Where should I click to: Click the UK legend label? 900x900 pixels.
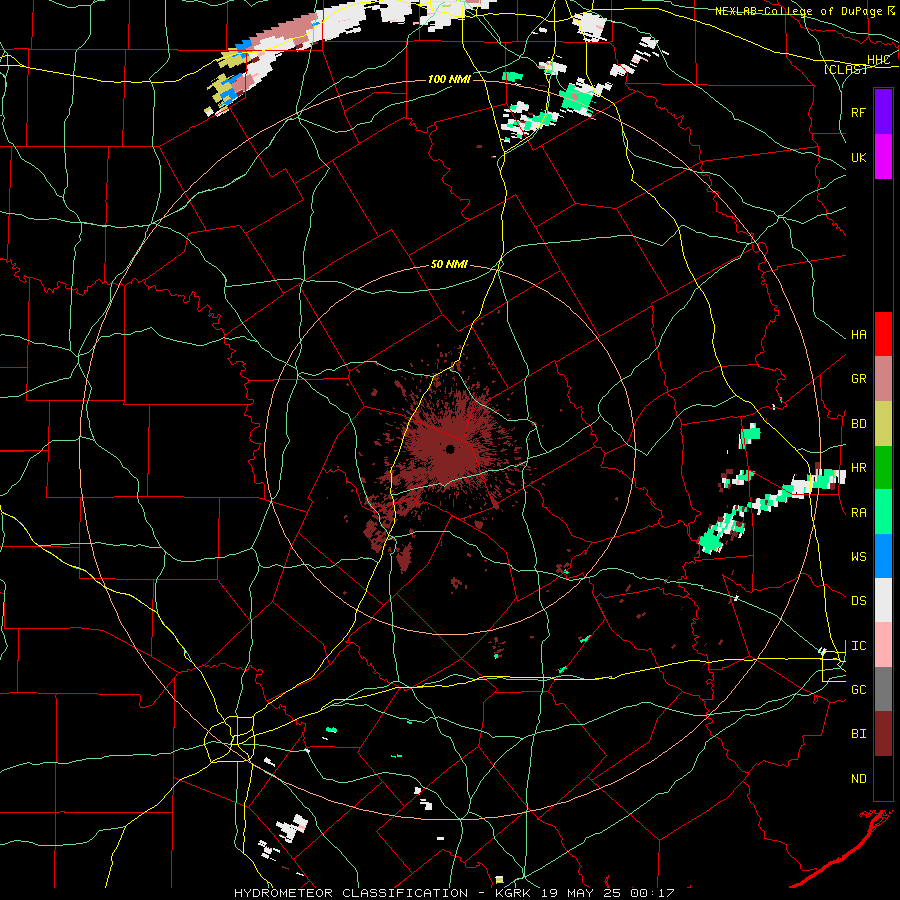(x=858, y=158)
